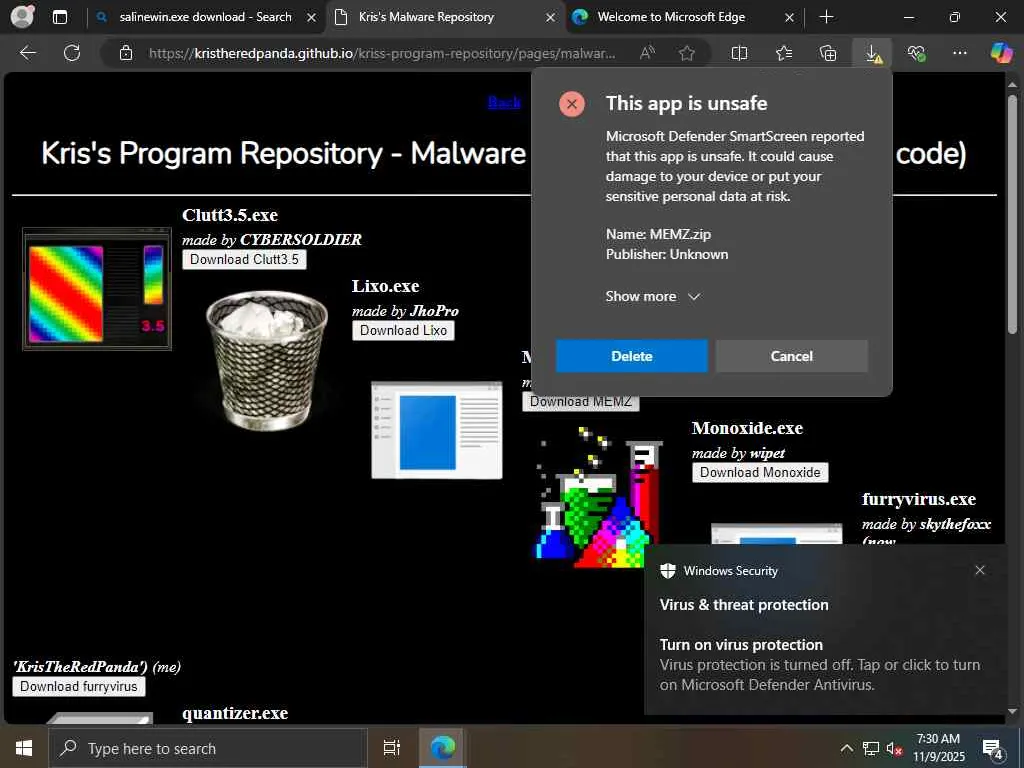Dismiss the Windows Security notification
Viewport: 1024px width, 768px height.
[x=980, y=570]
